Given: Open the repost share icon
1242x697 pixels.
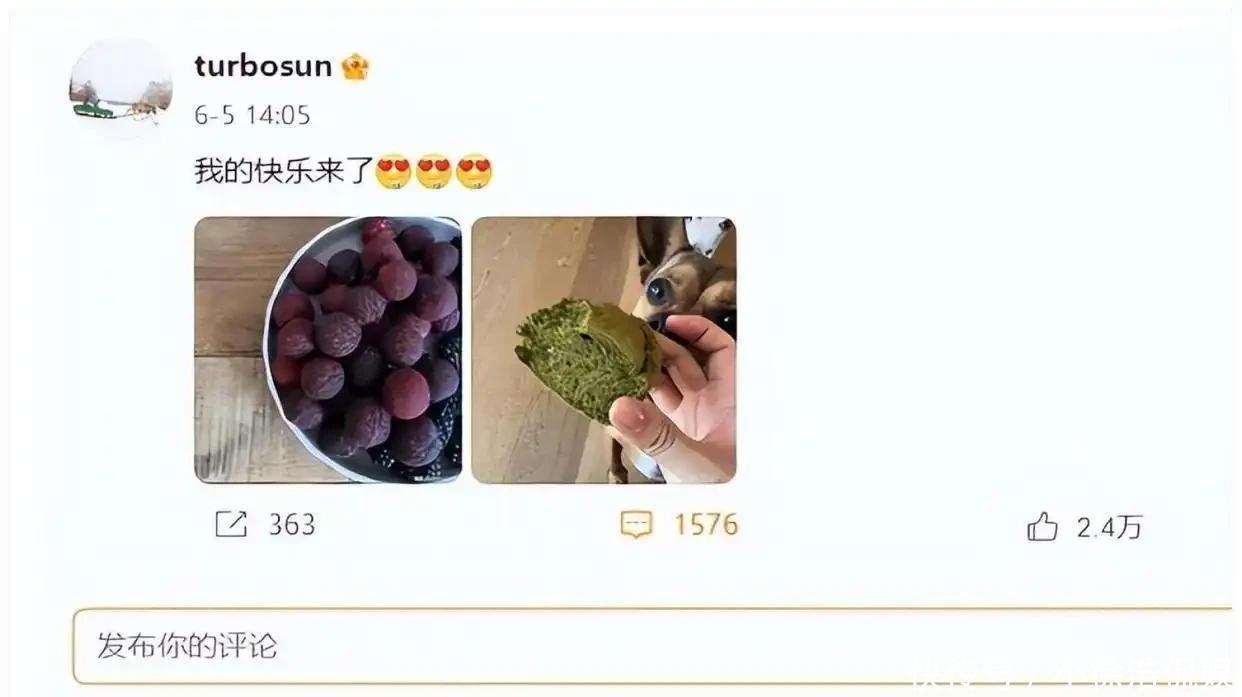Looking at the screenshot, I should (x=231, y=525).
